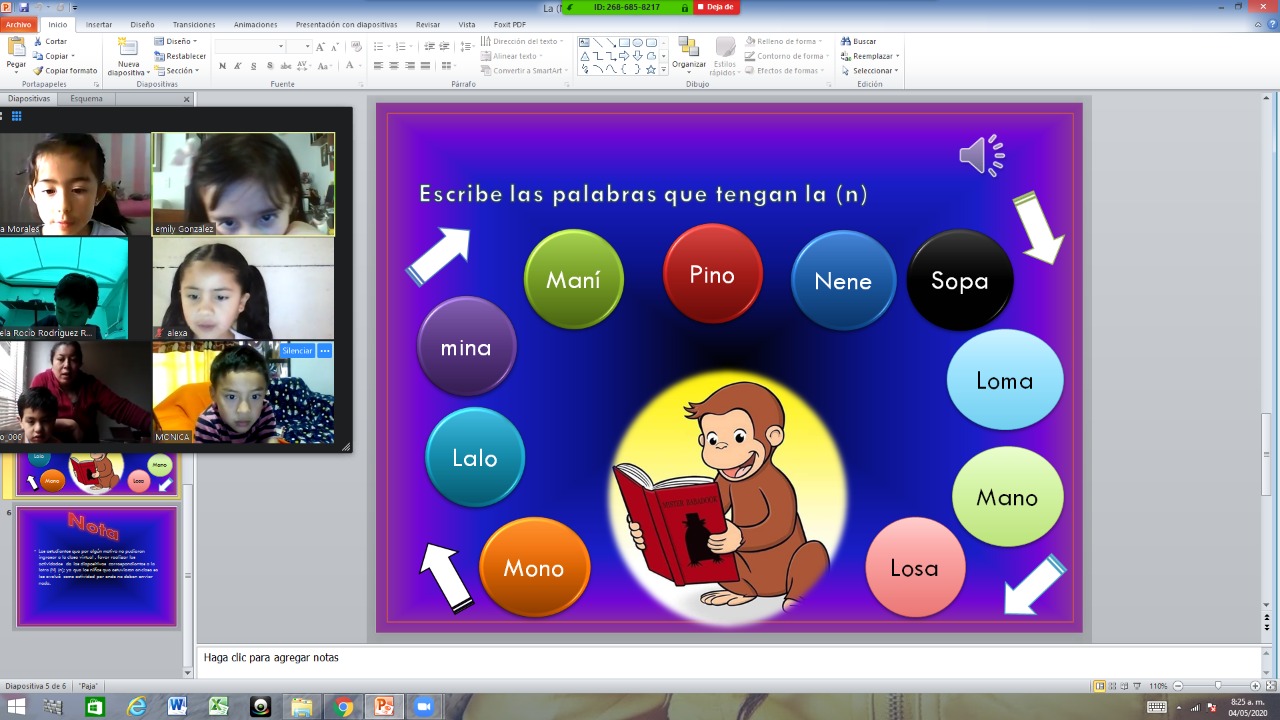Click Buscar find button
The height and width of the screenshot is (720, 1280).
[860, 42]
